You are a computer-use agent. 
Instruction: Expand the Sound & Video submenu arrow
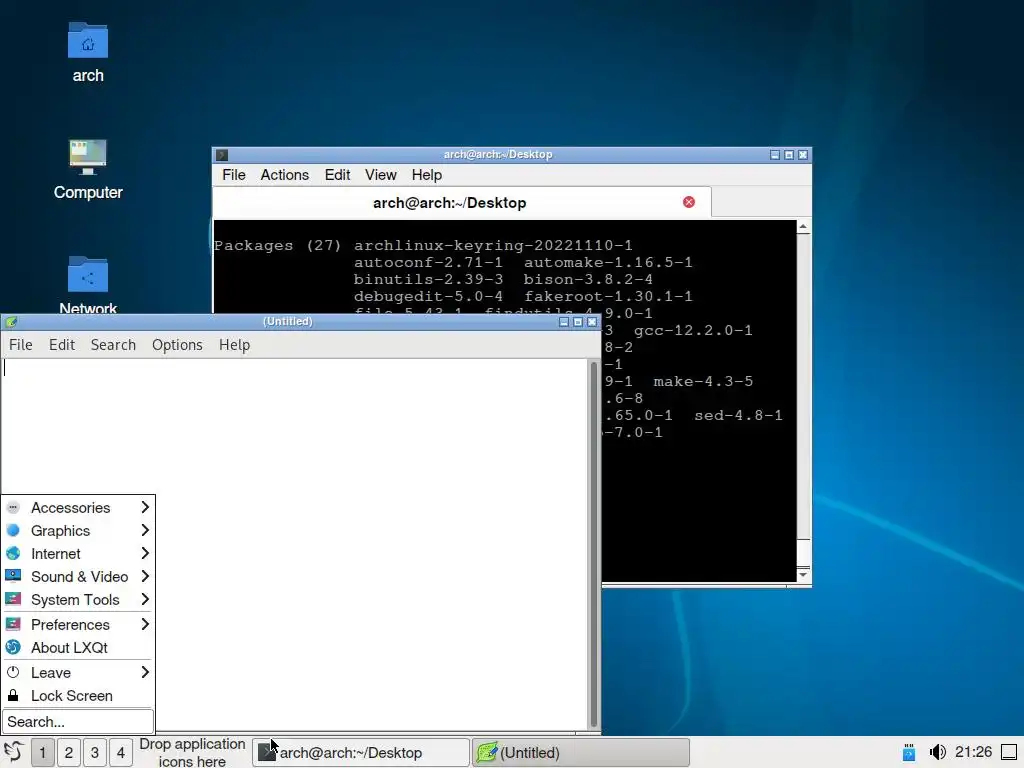pos(145,576)
